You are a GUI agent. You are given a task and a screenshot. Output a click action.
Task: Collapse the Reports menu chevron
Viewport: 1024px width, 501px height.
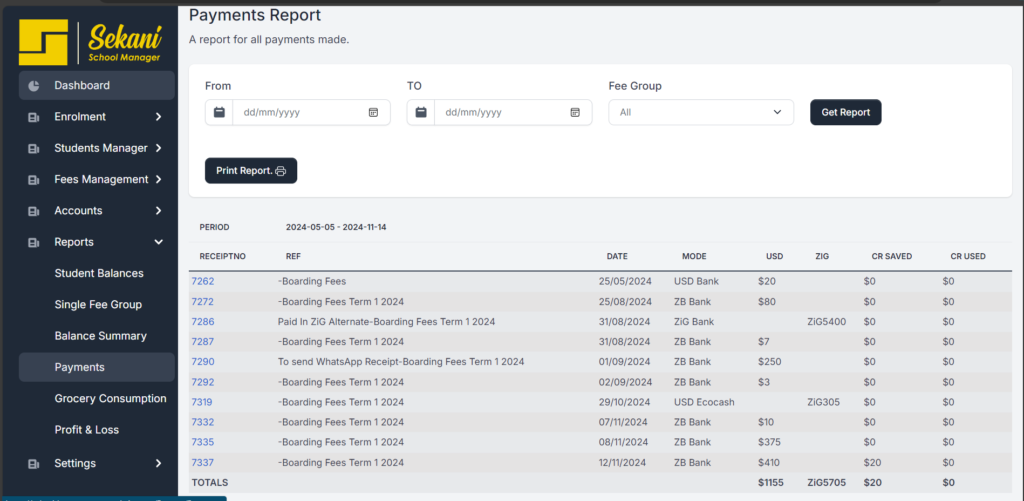(158, 242)
